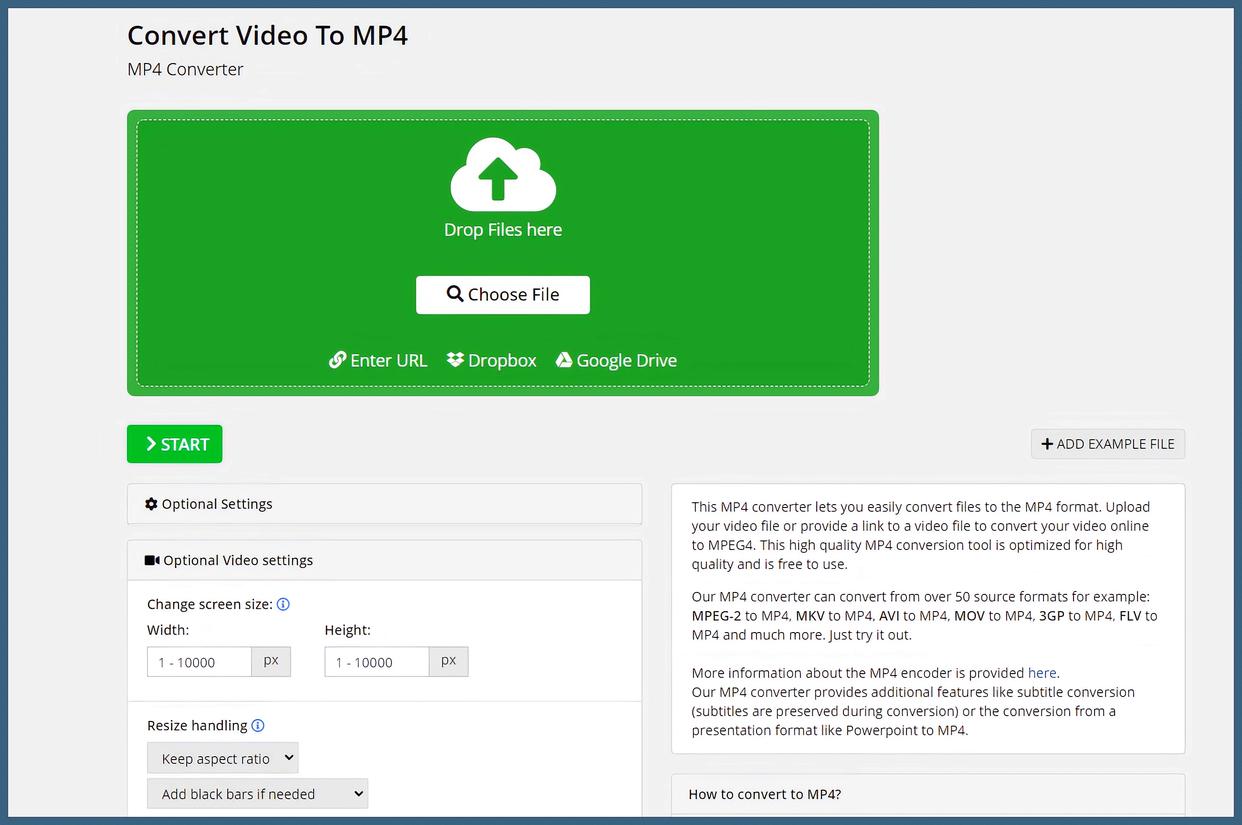Click the START button

pos(174,443)
